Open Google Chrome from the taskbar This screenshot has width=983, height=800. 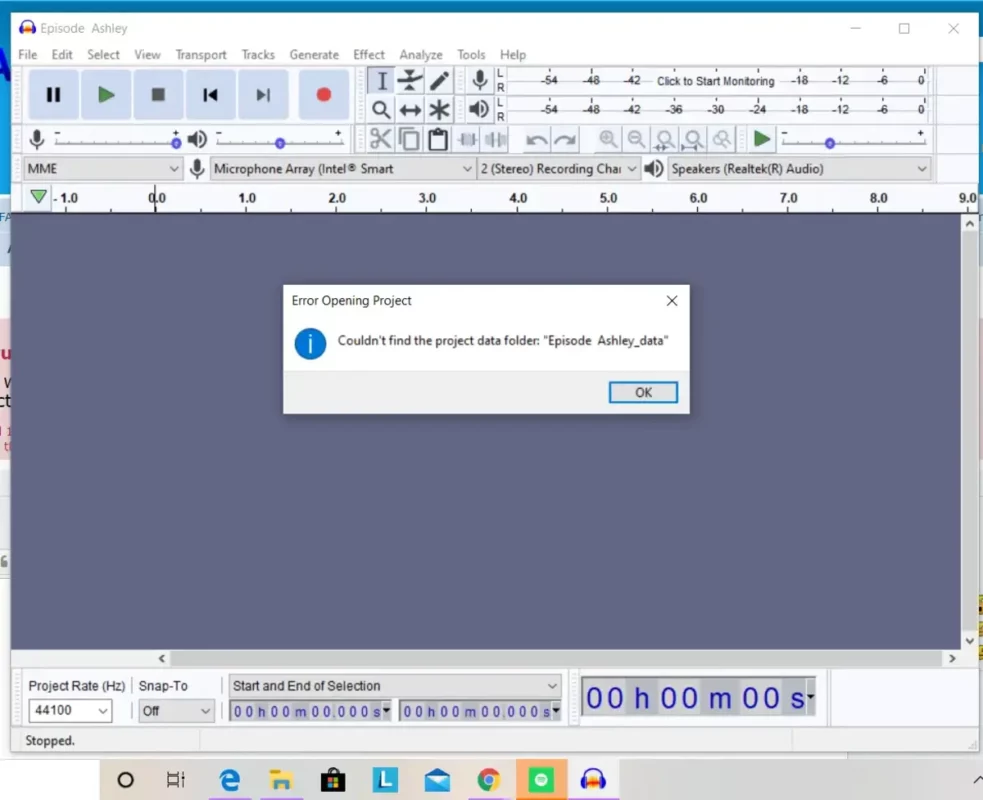(488, 779)
